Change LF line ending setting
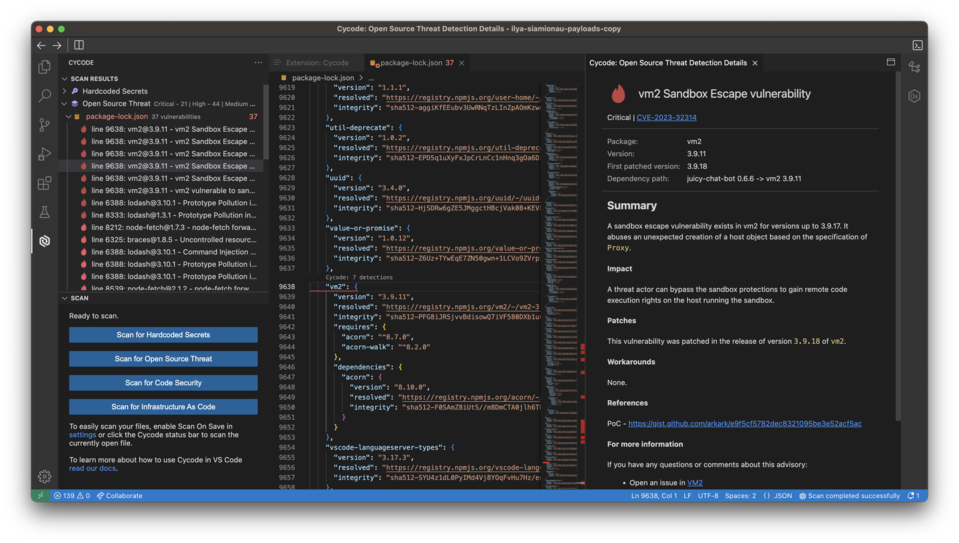 [687, 496]
